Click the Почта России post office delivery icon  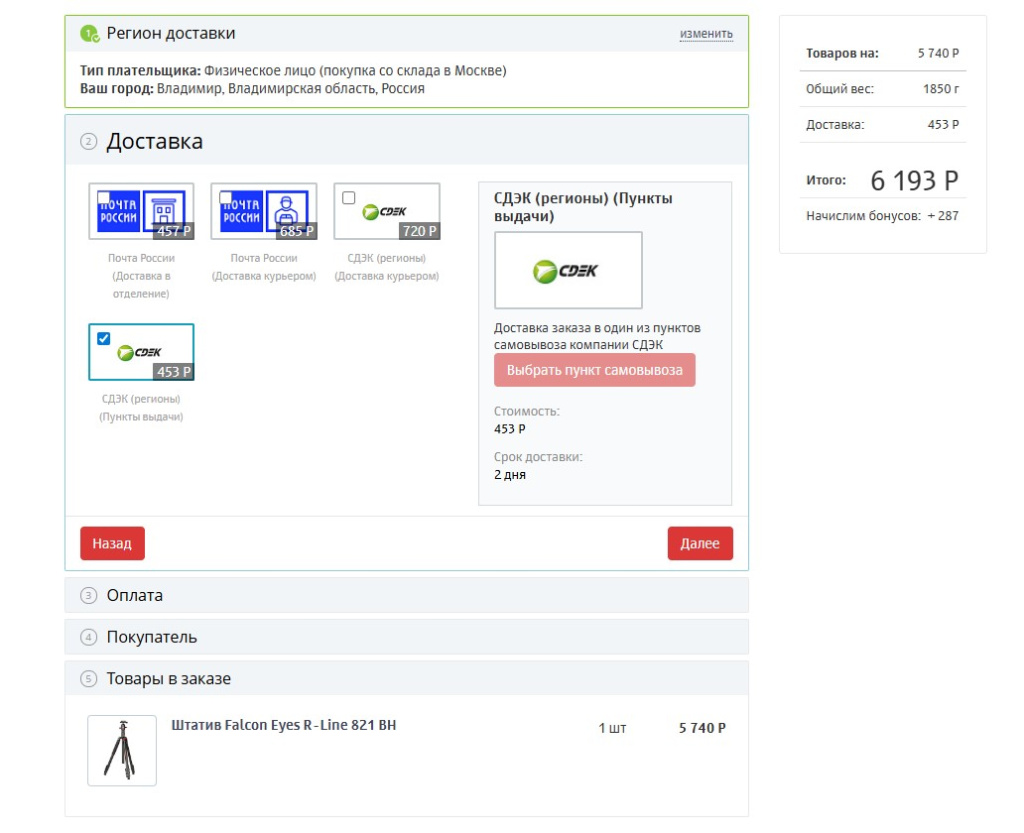click(x=141, y=211)
